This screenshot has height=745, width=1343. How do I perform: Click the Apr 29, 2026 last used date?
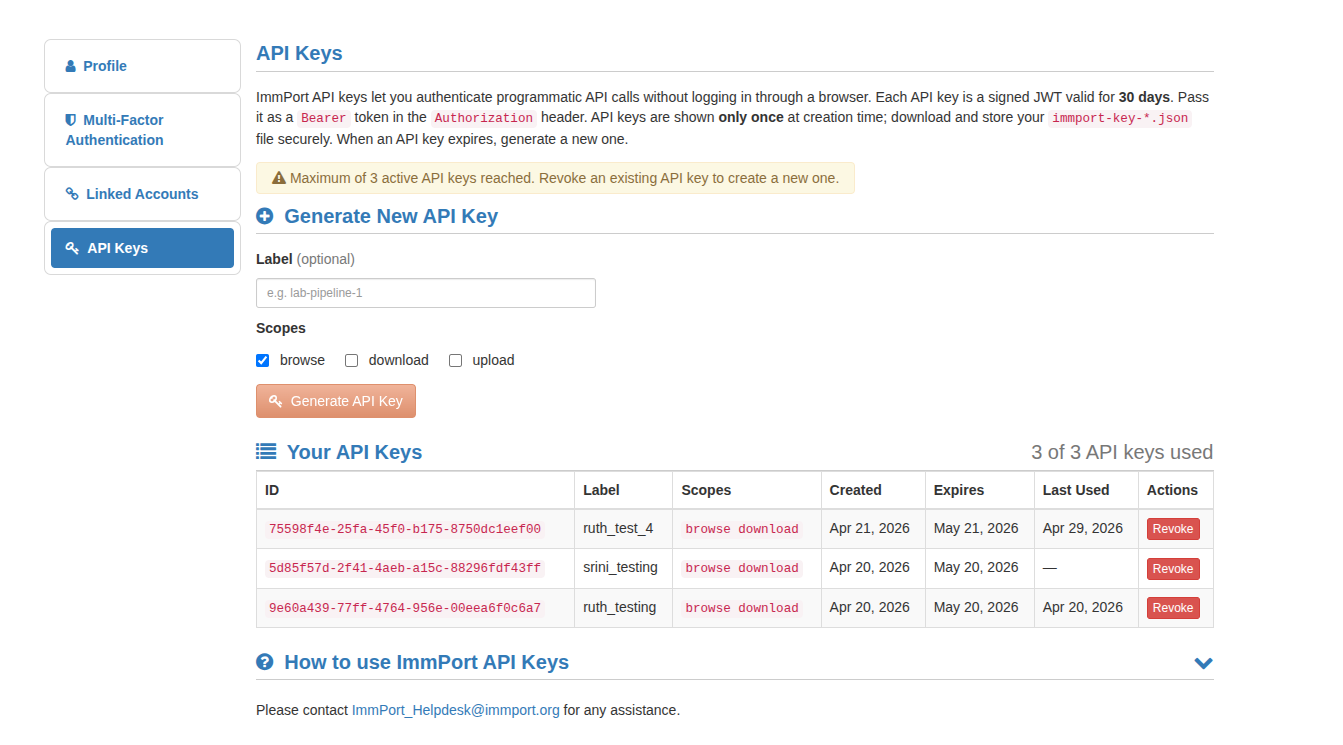pyautogui.click(x=1083, y=528)
